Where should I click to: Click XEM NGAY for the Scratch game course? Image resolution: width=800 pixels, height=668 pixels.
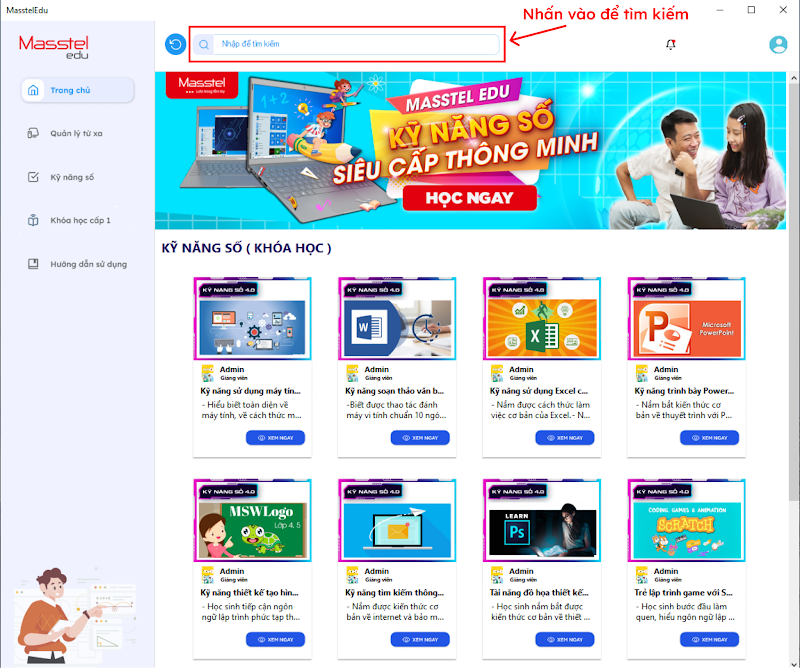tap(709, 639)
